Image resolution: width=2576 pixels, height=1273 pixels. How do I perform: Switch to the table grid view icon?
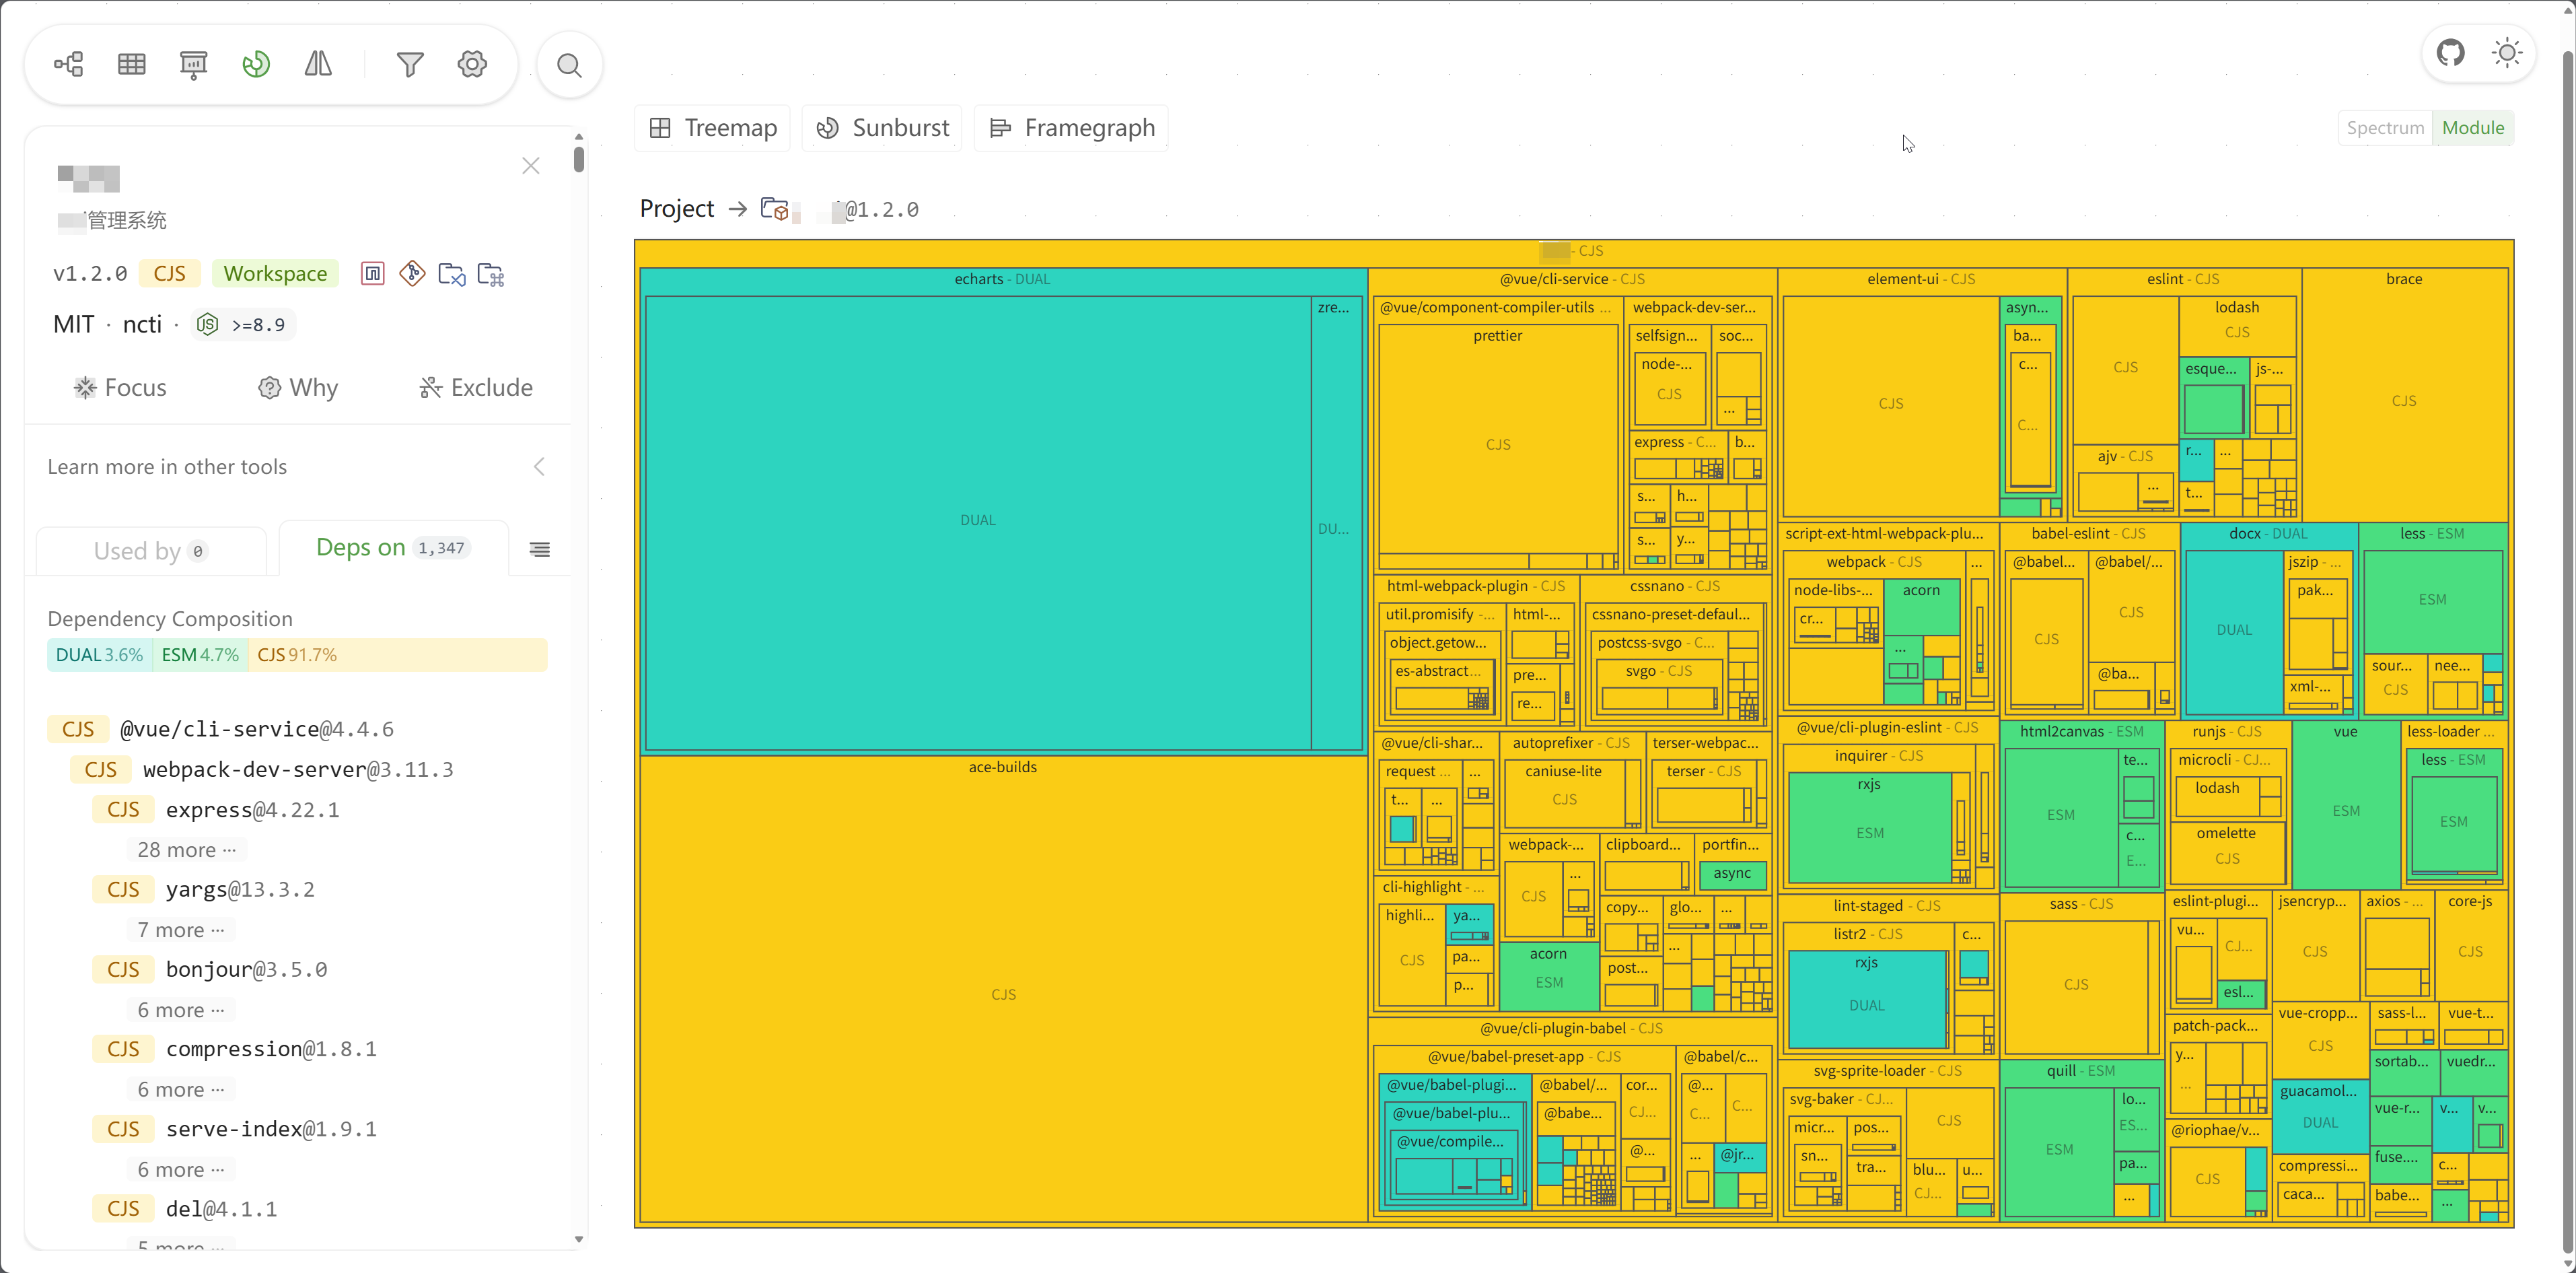pos(132,65)
